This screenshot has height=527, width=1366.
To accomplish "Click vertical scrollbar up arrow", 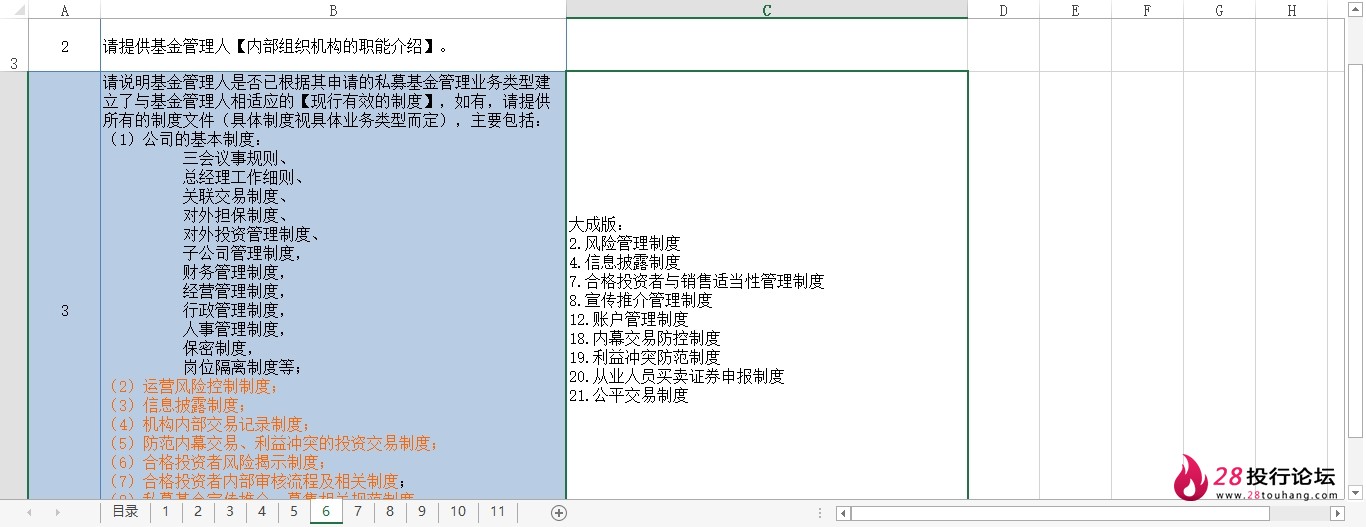I will tap(1356, 8).
